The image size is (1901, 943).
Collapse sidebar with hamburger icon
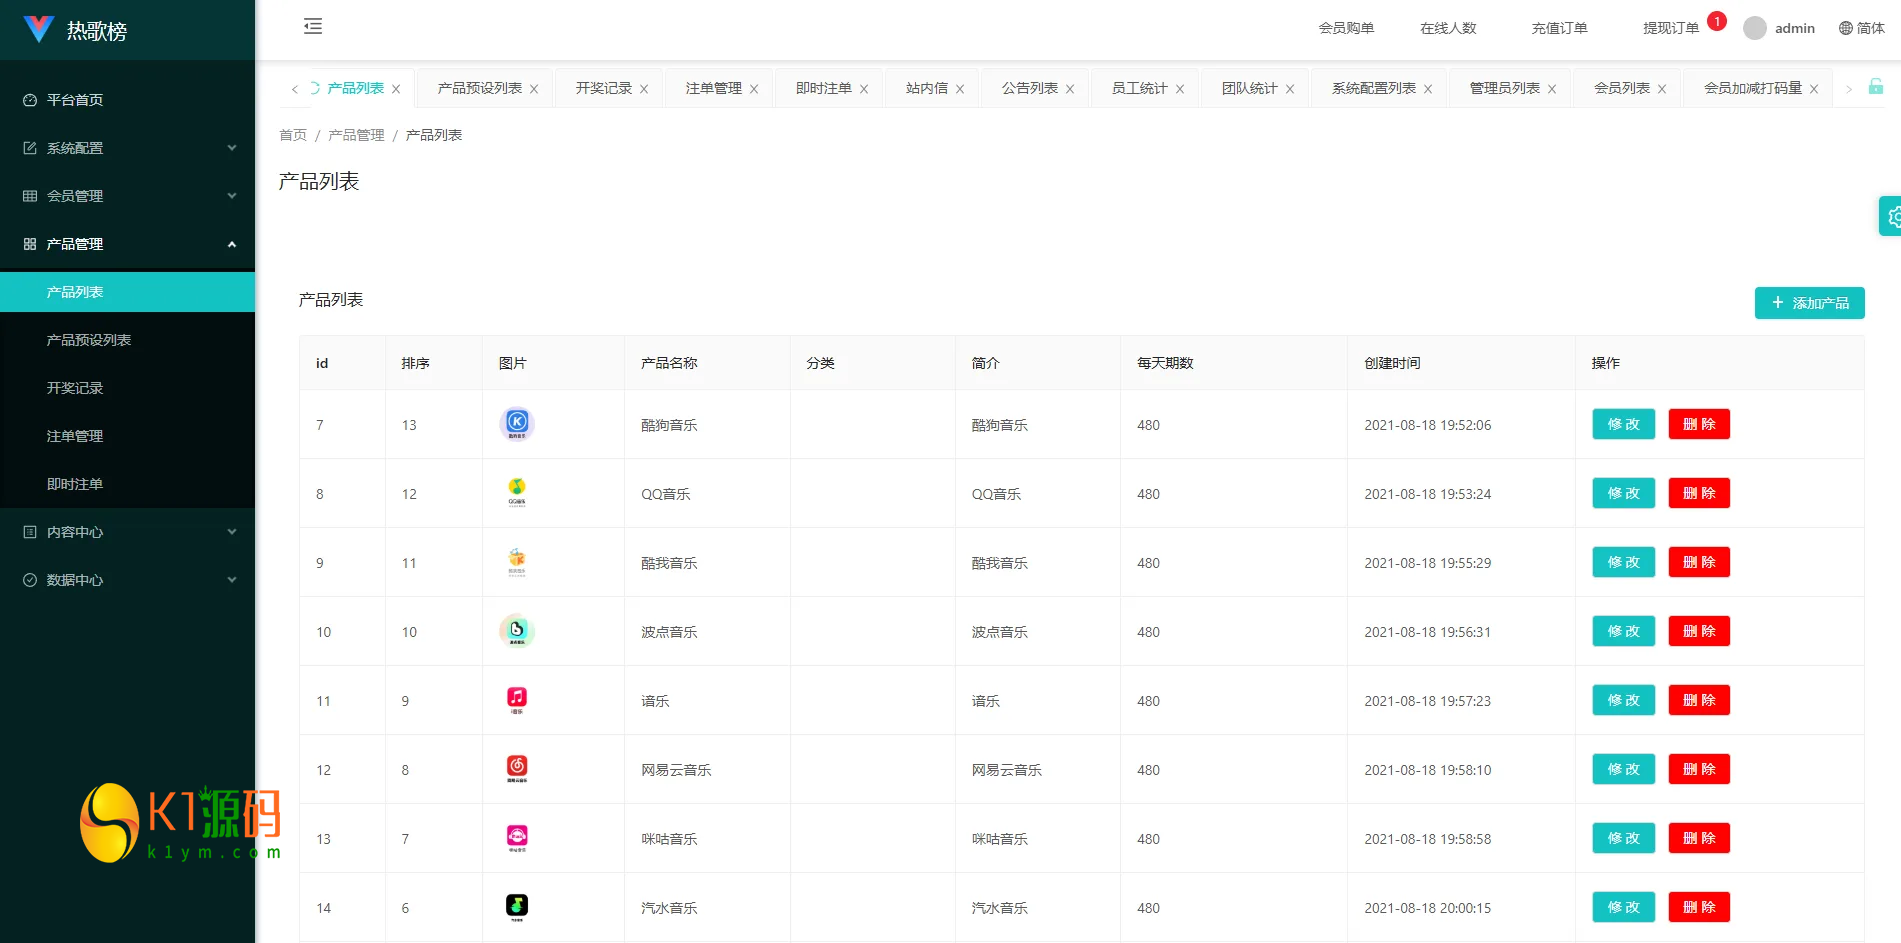click(x=313, y=27)
